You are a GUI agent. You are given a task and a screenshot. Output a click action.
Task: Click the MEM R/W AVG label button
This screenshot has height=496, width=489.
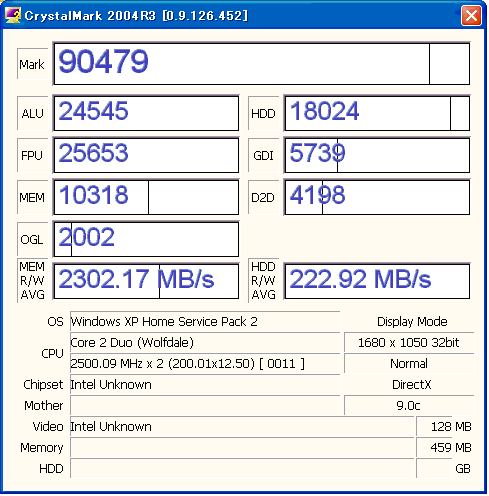tap(32, 281)
